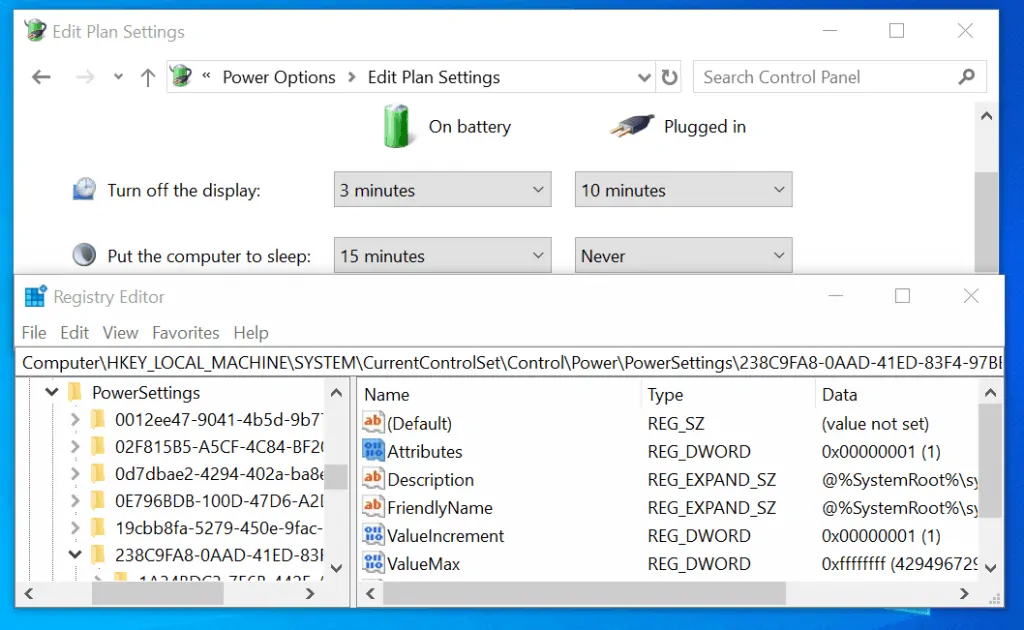Image resolution: width=1024 pixels, height=630 pixels.
Task: Refresh the Control Panel view
Action: coord(669,77)
